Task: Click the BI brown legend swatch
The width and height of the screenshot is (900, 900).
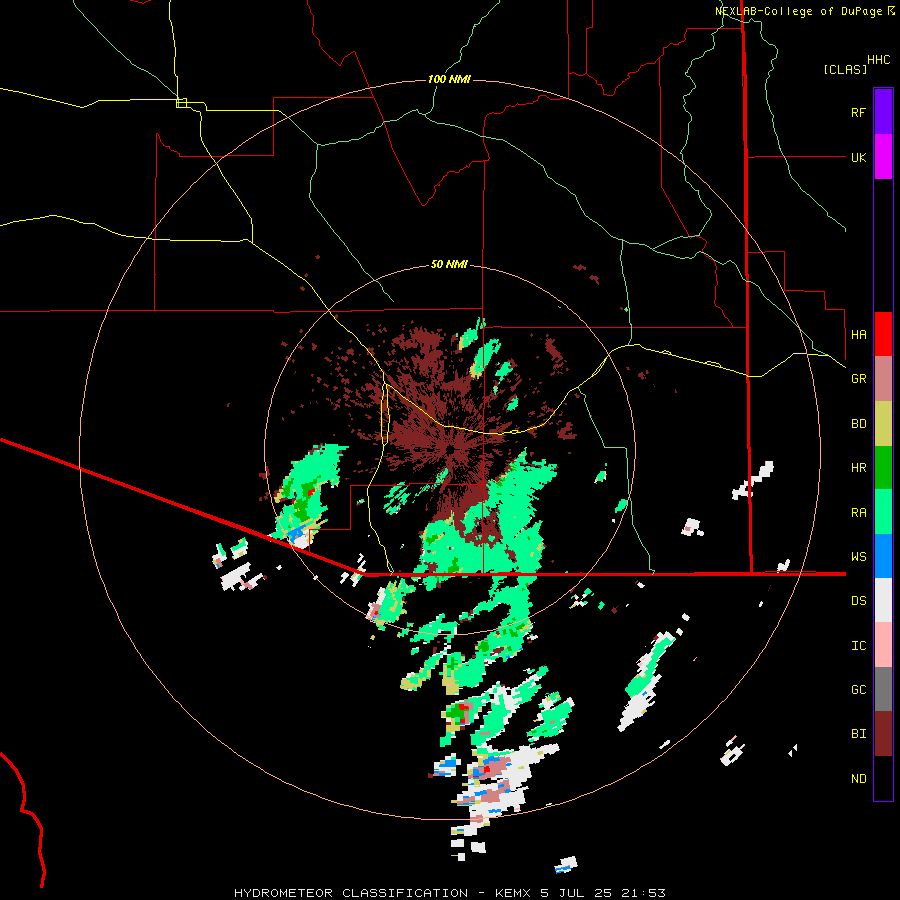Action: tap(883, 734)
